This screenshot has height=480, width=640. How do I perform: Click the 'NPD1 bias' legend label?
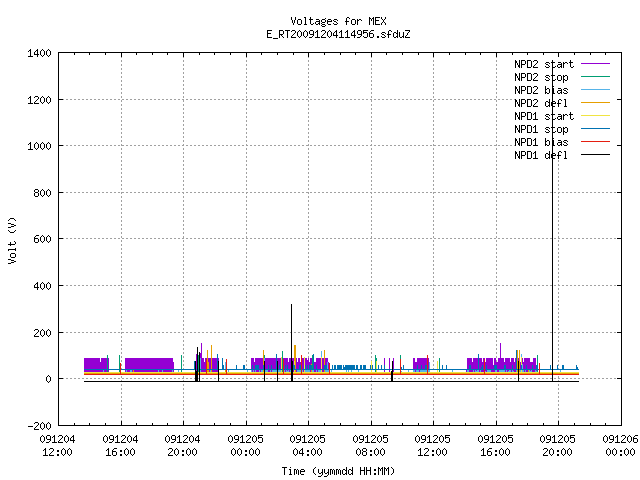coord(541,142)
